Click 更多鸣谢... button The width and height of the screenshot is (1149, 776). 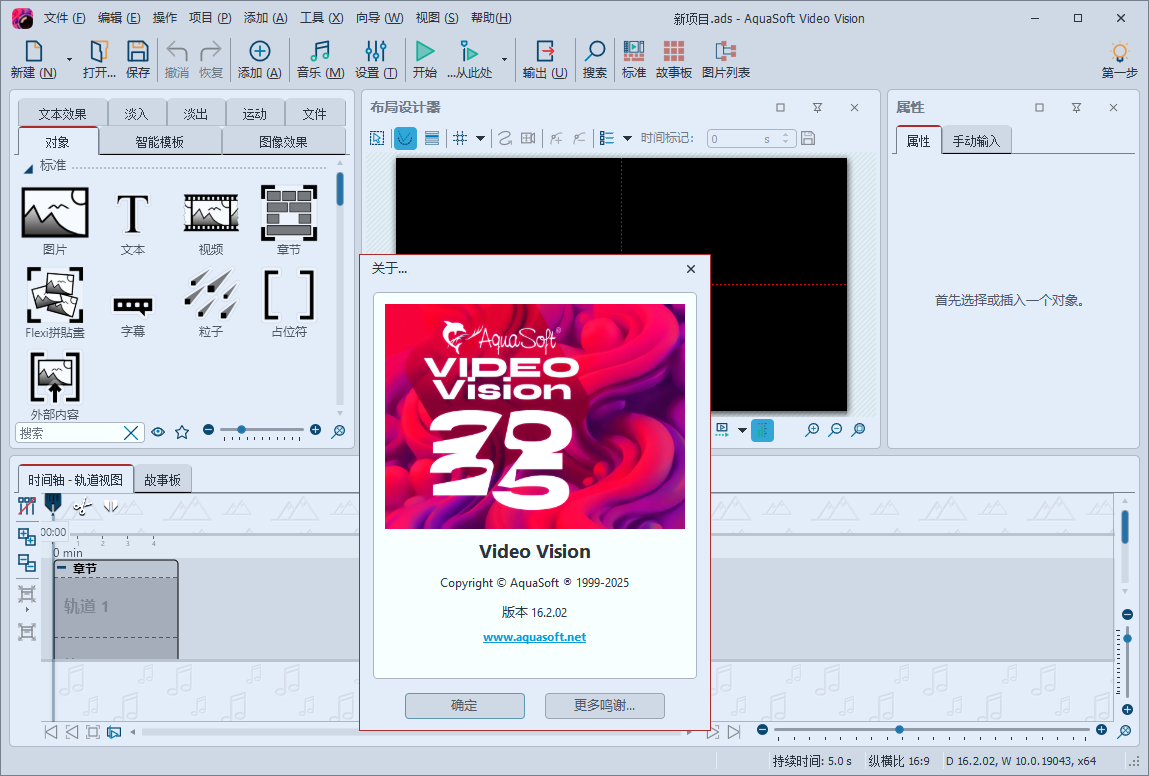pyautogui.click(x=605, y=706)
